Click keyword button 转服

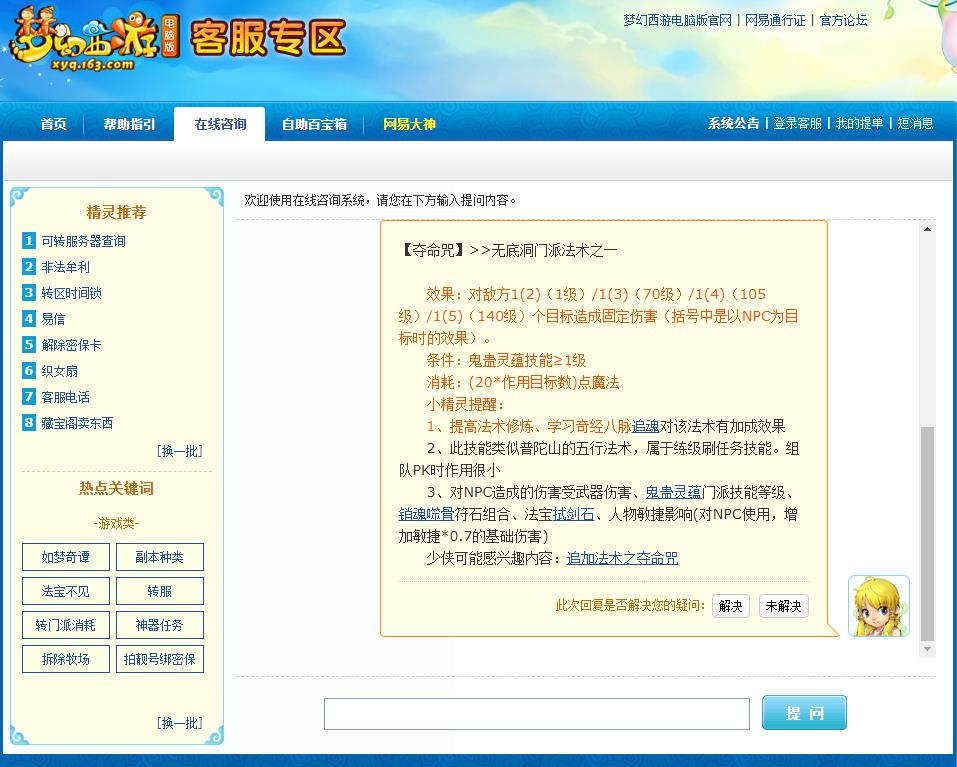click(160, 591)
